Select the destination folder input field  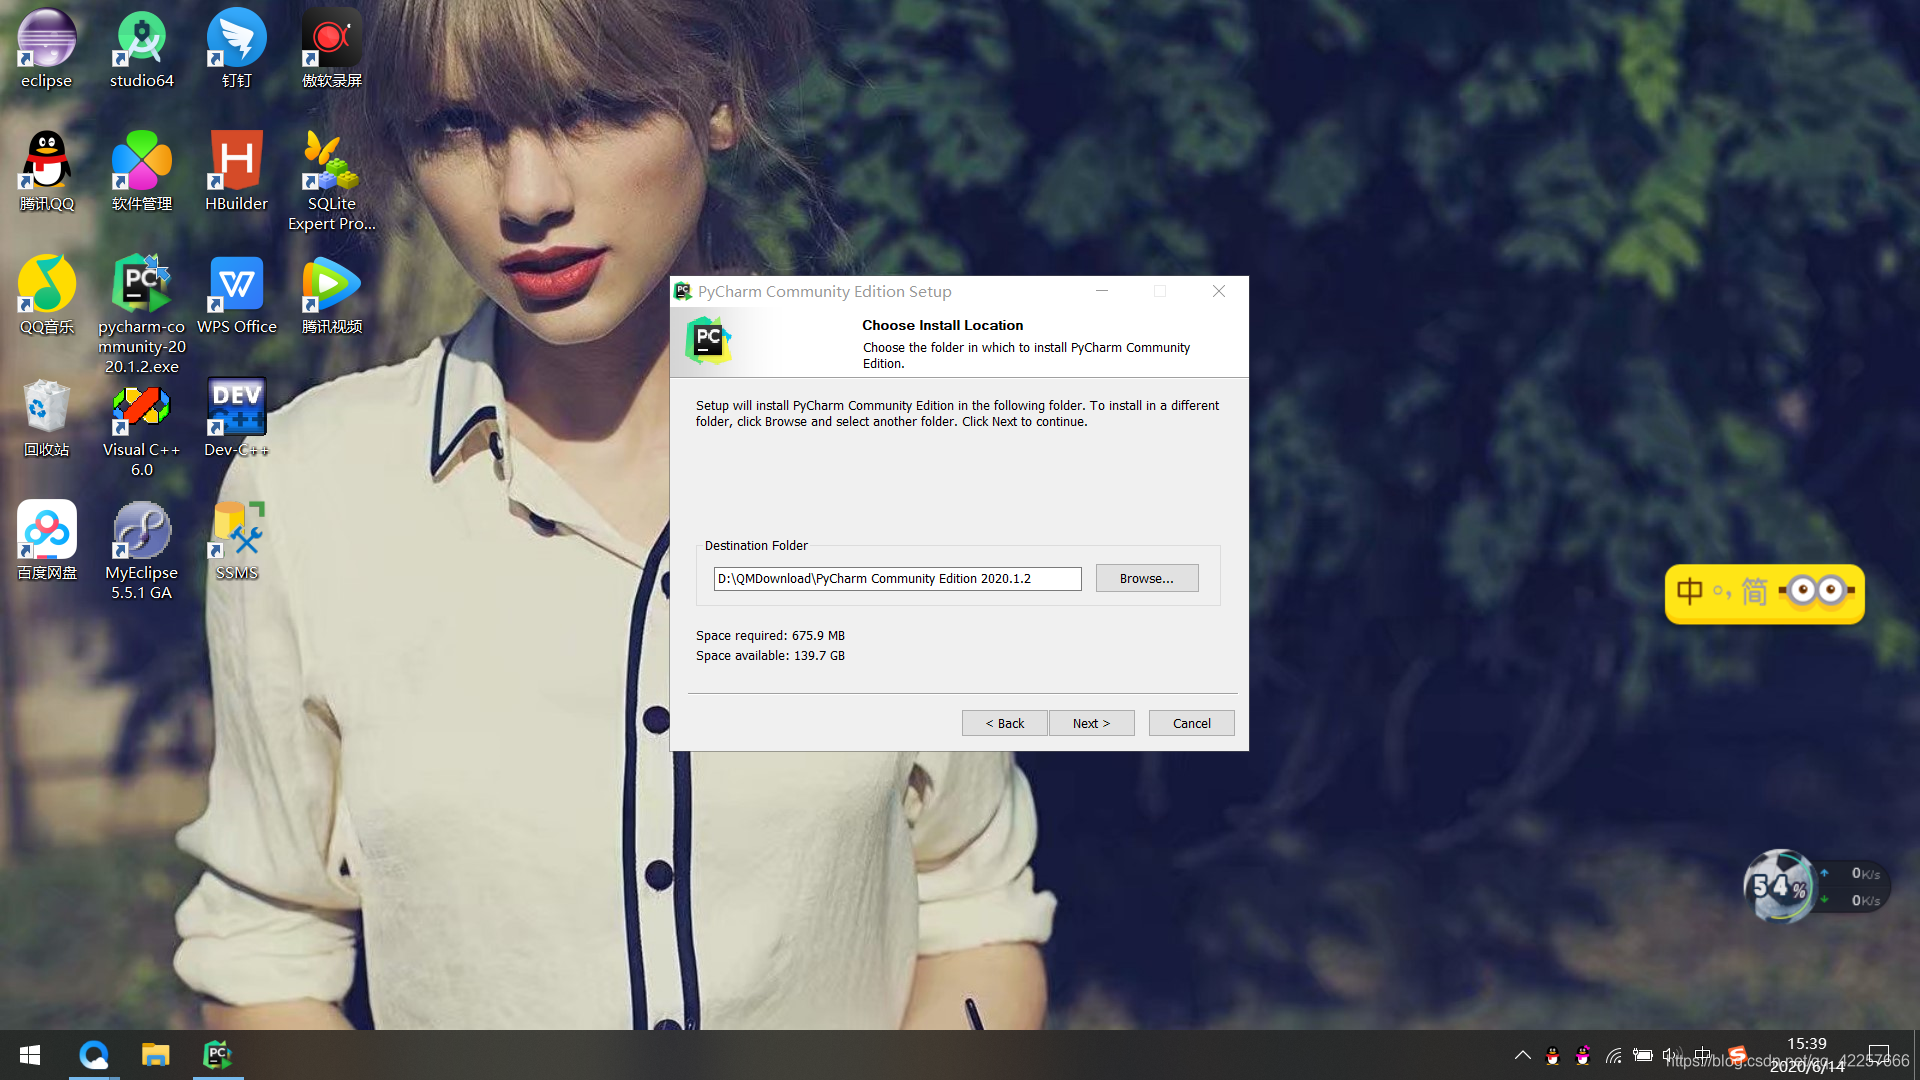897,578
